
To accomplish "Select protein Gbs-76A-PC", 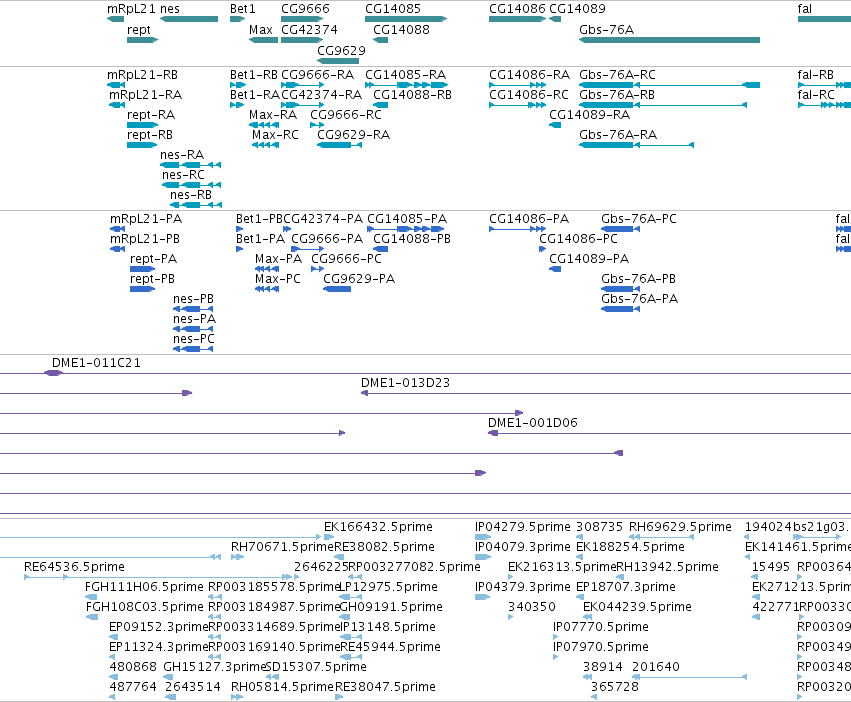I will click(x=639, y=219).
